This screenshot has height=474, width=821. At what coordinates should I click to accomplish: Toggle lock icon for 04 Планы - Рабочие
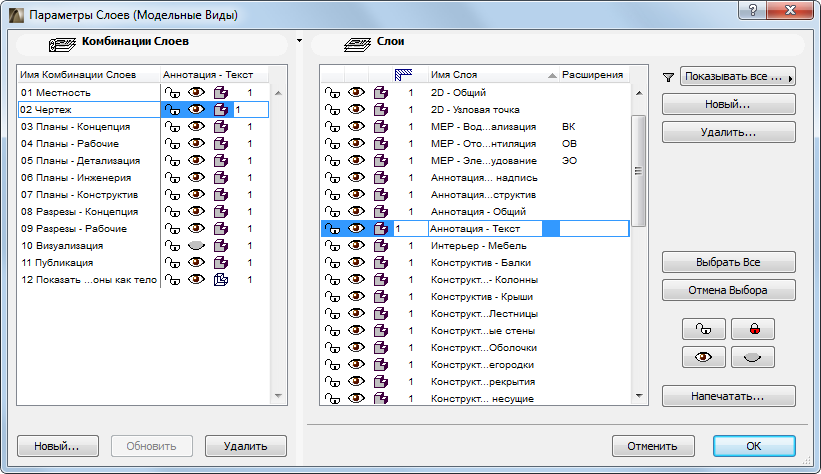[x=172, y=144]
